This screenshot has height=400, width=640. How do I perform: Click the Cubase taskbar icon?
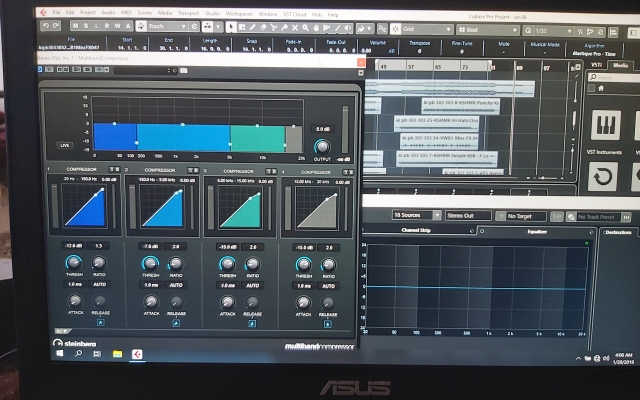tap(137, 354)
